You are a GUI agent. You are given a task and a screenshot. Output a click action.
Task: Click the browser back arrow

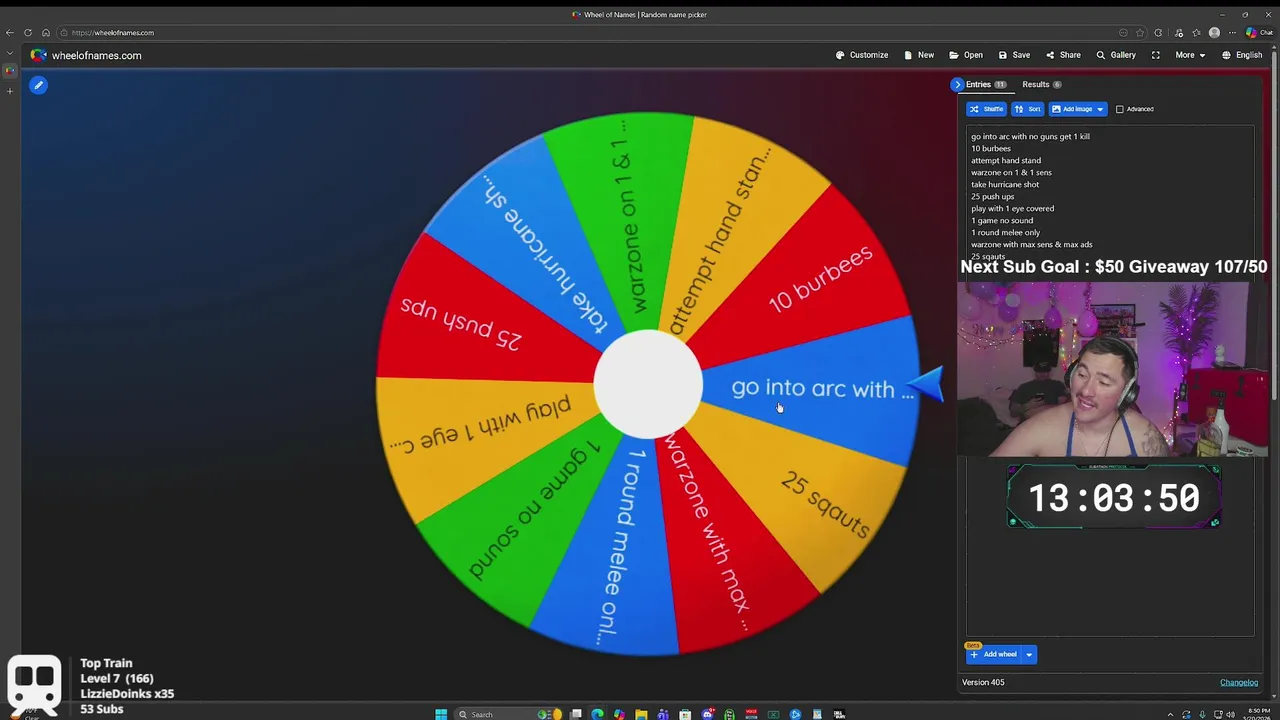coord(10,33)
